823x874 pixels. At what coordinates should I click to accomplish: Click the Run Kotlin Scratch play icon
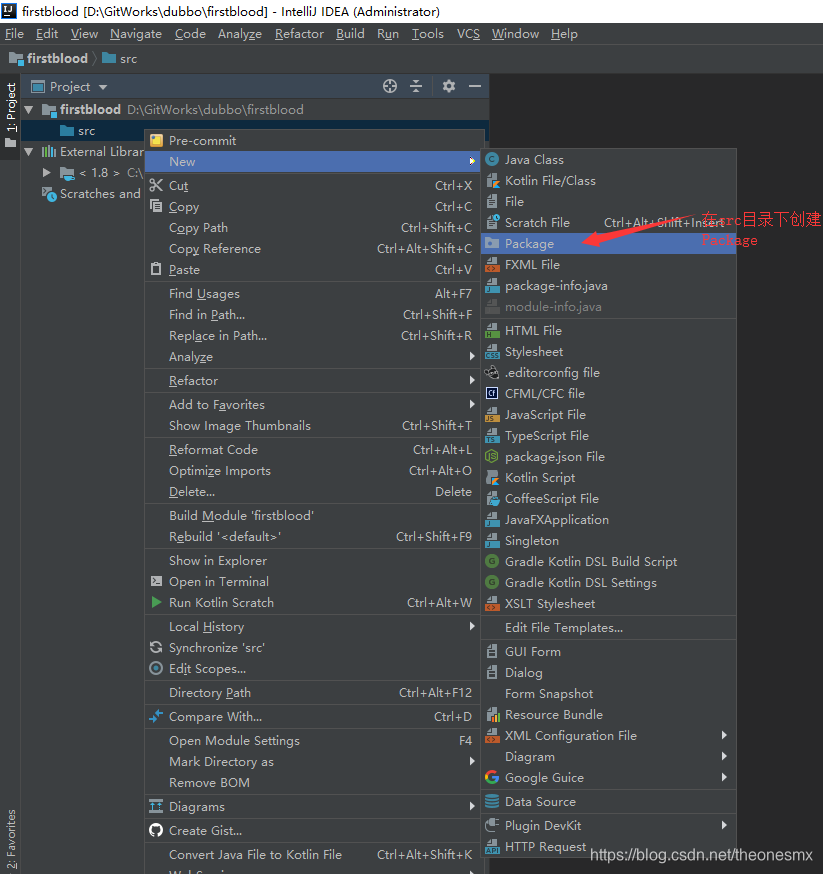coord(157,602)
